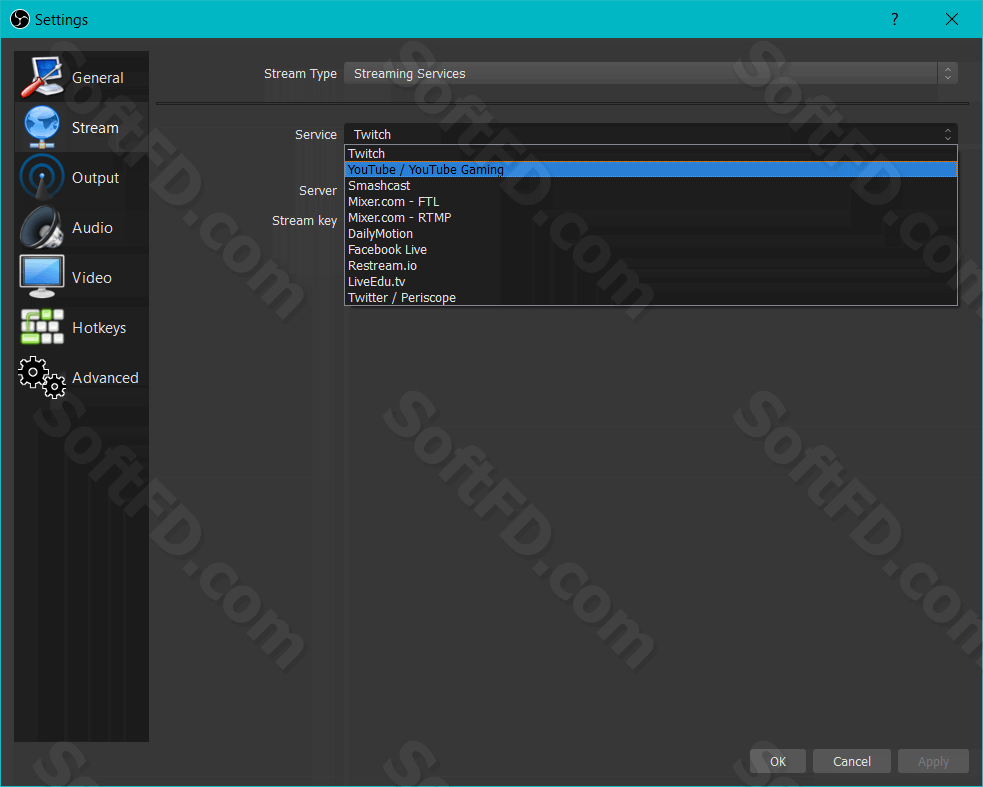This screenshot has width=983, height=787.
Task: Select YouTube / YouTube Gaming service
Action: tap(651, 169)
